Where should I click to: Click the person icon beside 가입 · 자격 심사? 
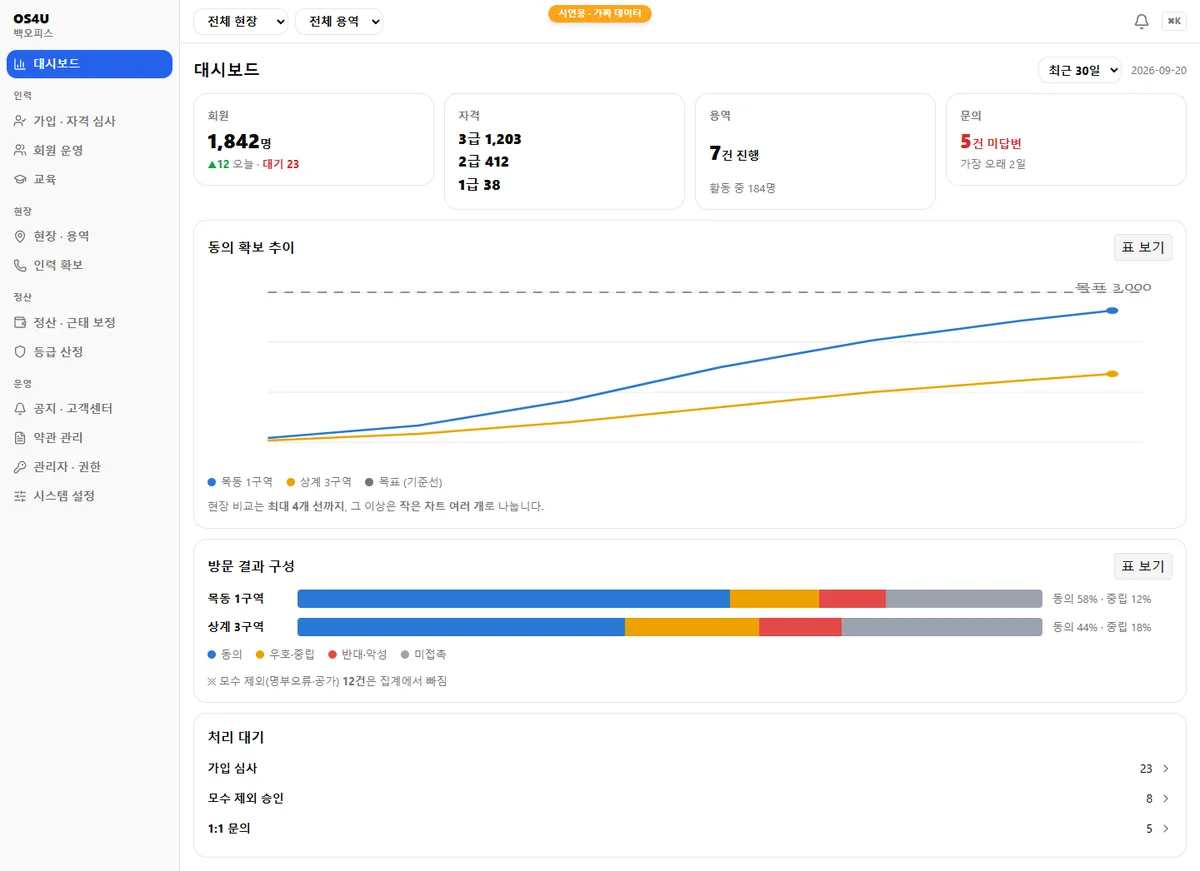(20, 121)
